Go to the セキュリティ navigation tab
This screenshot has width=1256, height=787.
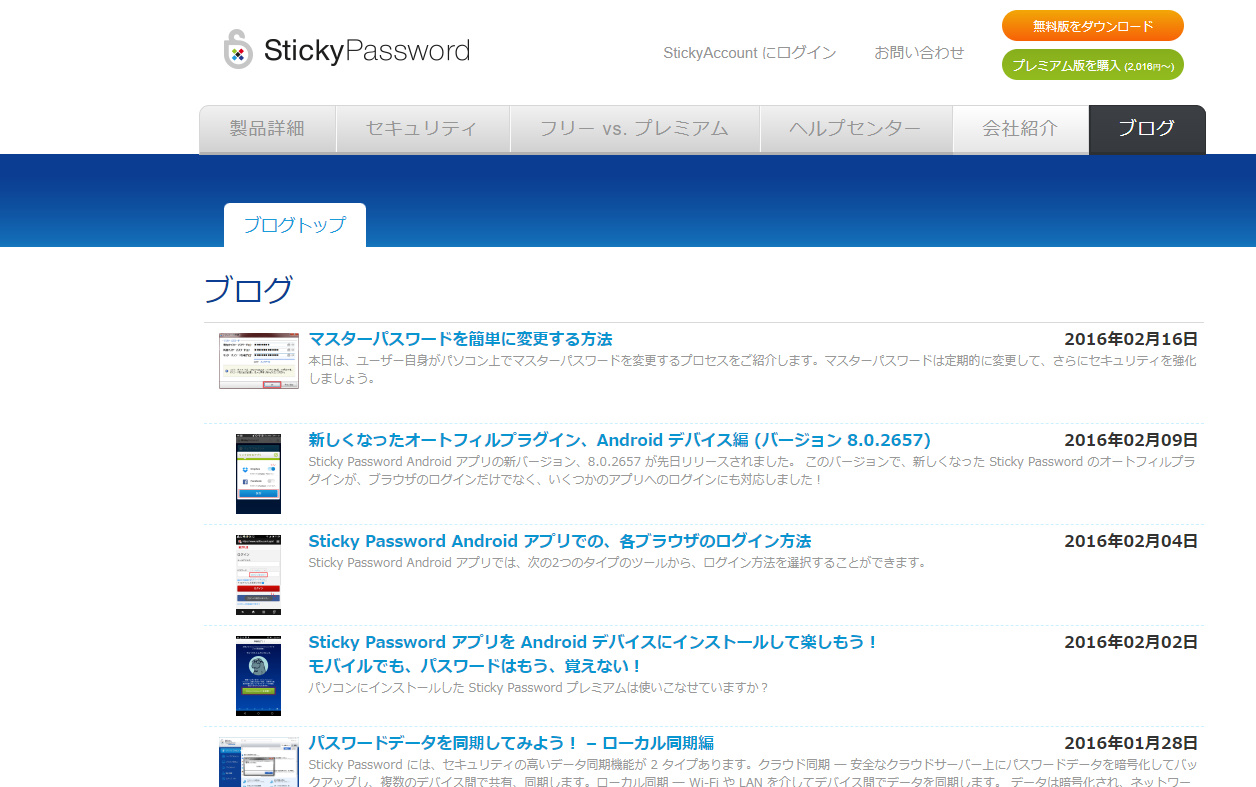422,129
